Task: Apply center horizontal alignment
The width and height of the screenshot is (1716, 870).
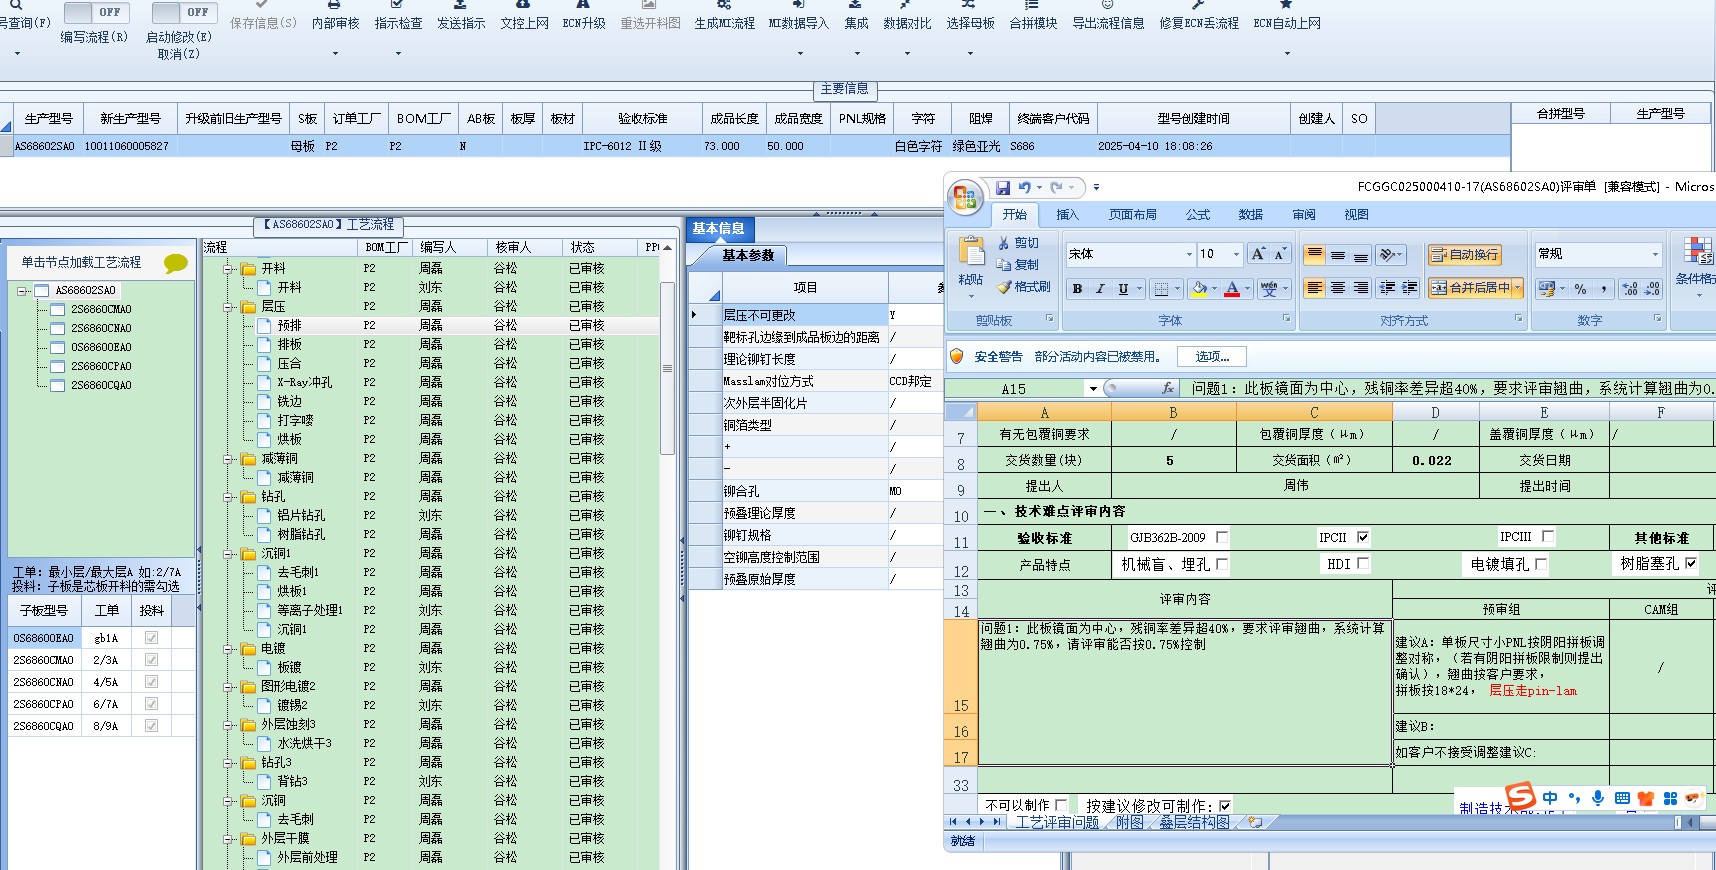Action: click(1337, 288)
